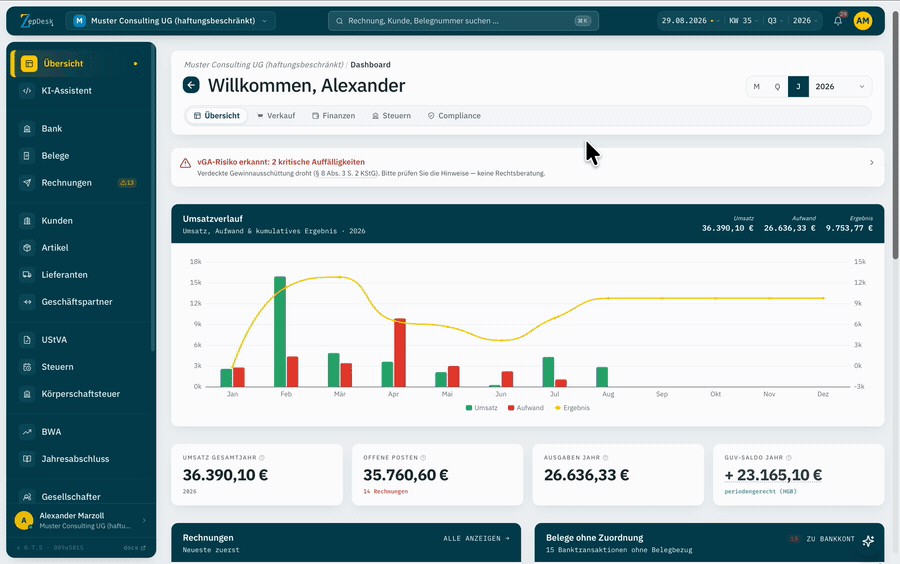Click the Muster Consulting breadcrumb link
The height and width of the screenshot is (564, 900).
(263, 65)
